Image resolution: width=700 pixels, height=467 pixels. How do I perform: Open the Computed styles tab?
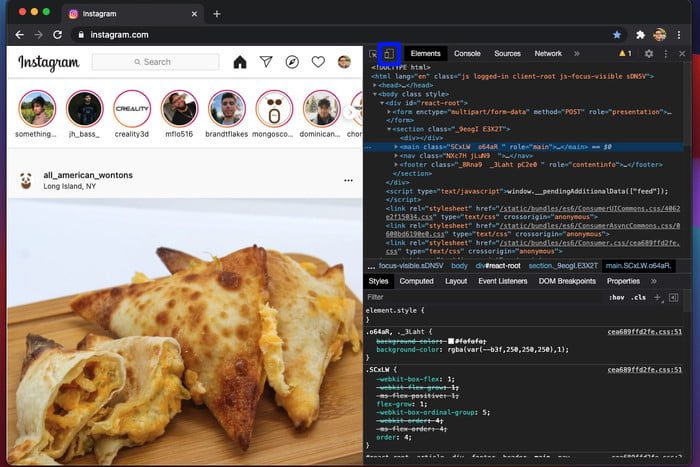coord(417,281)
